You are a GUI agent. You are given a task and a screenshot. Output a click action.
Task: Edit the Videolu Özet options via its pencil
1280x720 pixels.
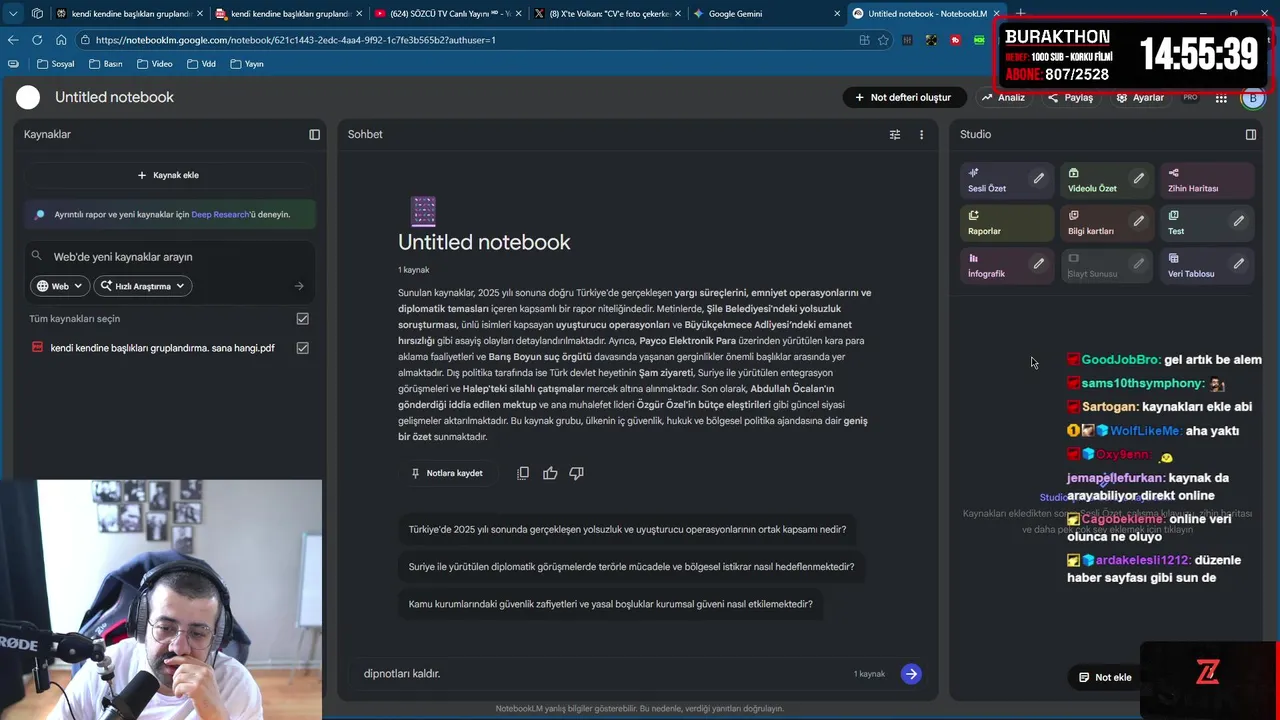(1138, 179)
